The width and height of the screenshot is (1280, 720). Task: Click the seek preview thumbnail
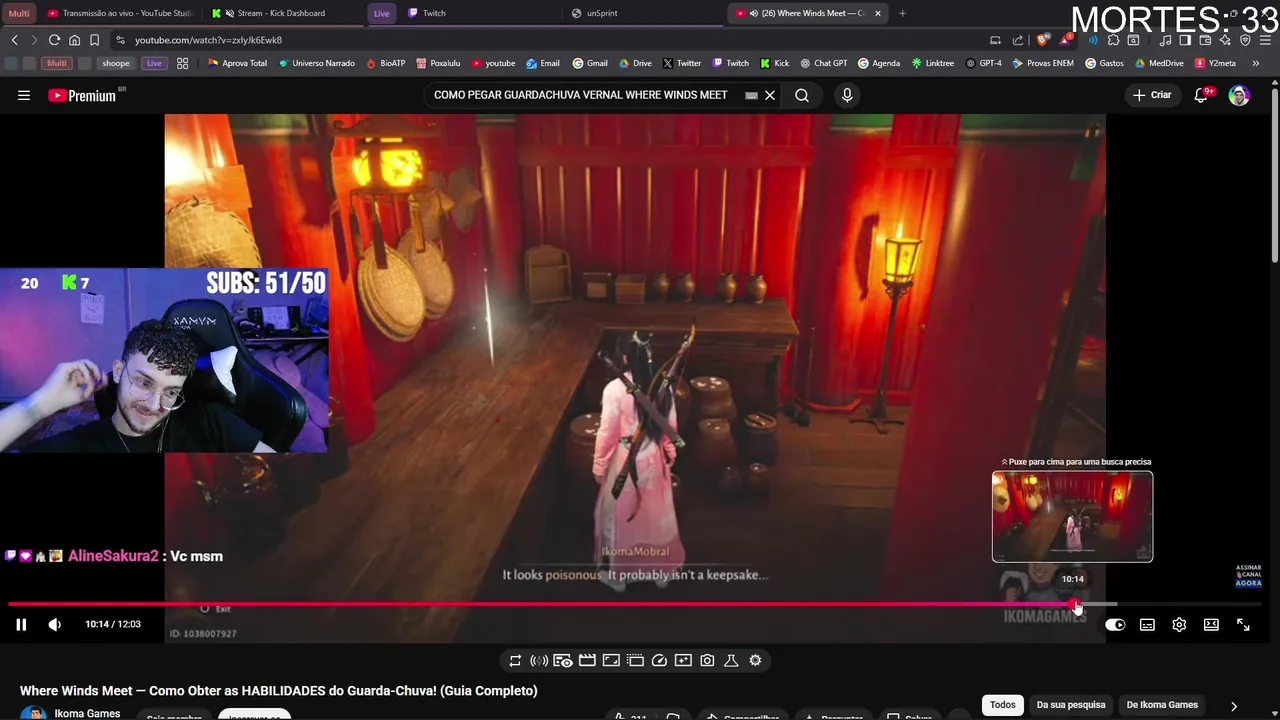pyautogui.click(x=1072, y=517)
